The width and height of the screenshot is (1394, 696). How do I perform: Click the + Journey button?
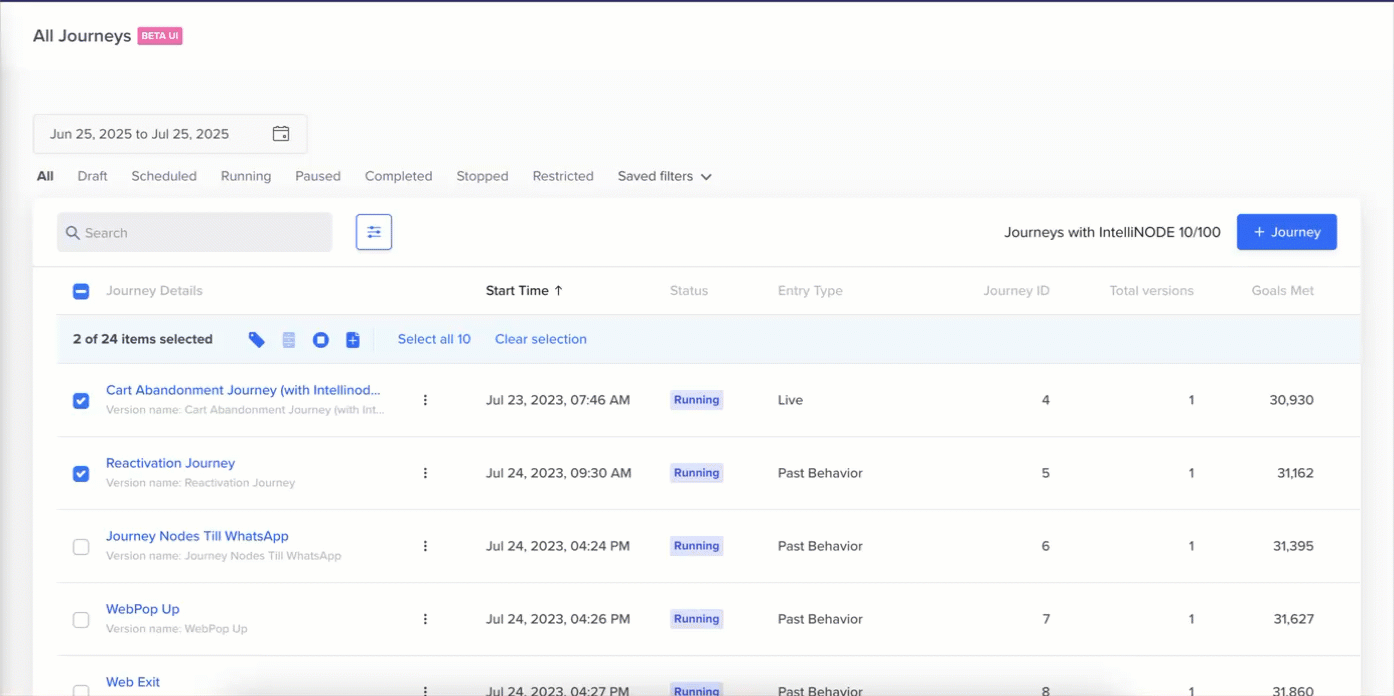click(x=1287, y=232)
